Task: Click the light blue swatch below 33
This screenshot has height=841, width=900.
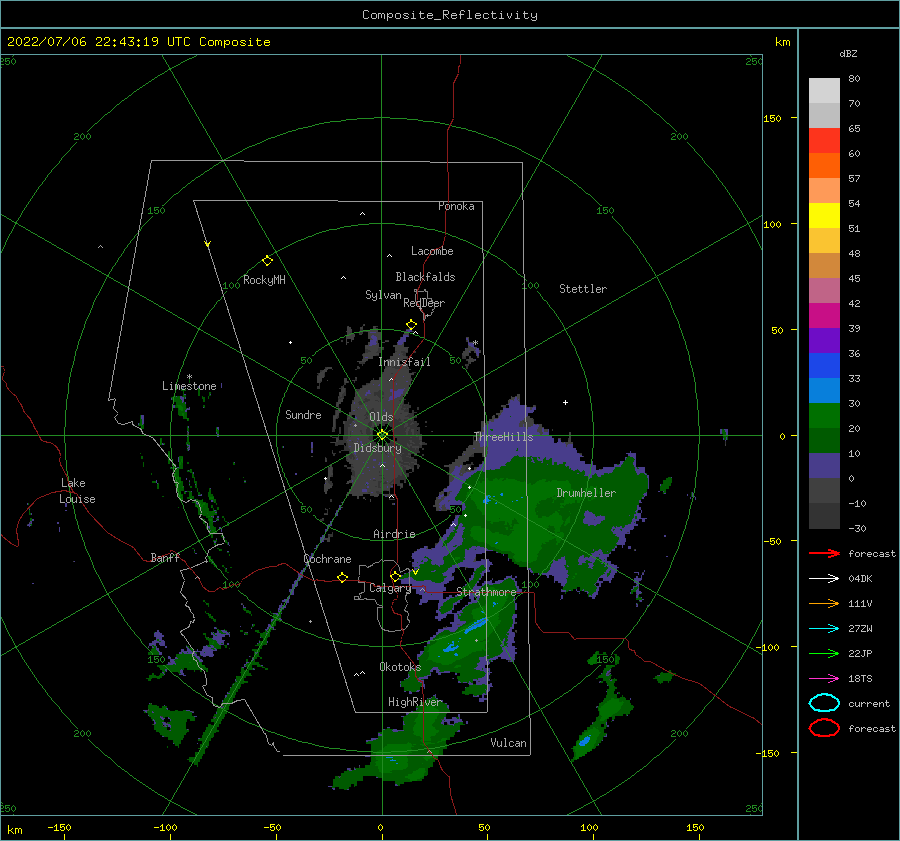Action: tap(824, 391)
